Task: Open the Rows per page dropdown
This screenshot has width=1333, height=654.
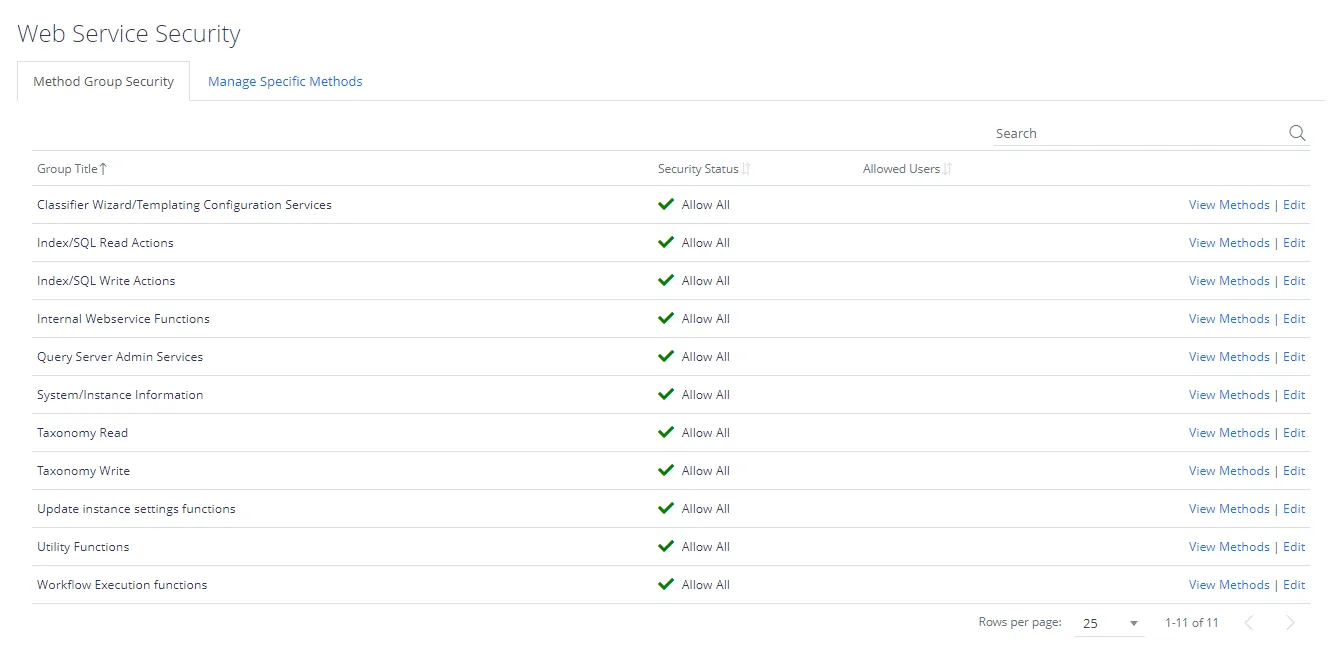Action: click(x=1111, y=623)
